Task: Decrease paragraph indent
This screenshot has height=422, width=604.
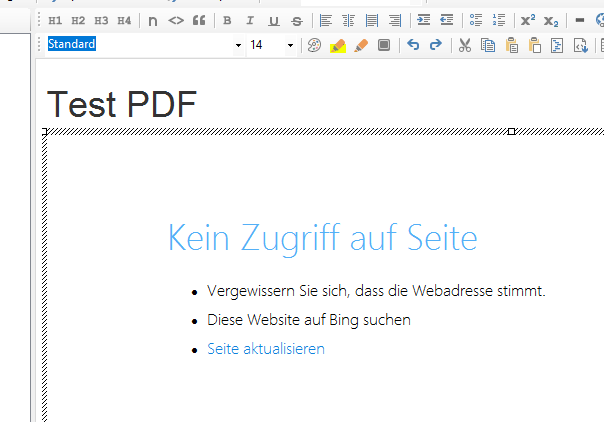Action: click(447, 20)
